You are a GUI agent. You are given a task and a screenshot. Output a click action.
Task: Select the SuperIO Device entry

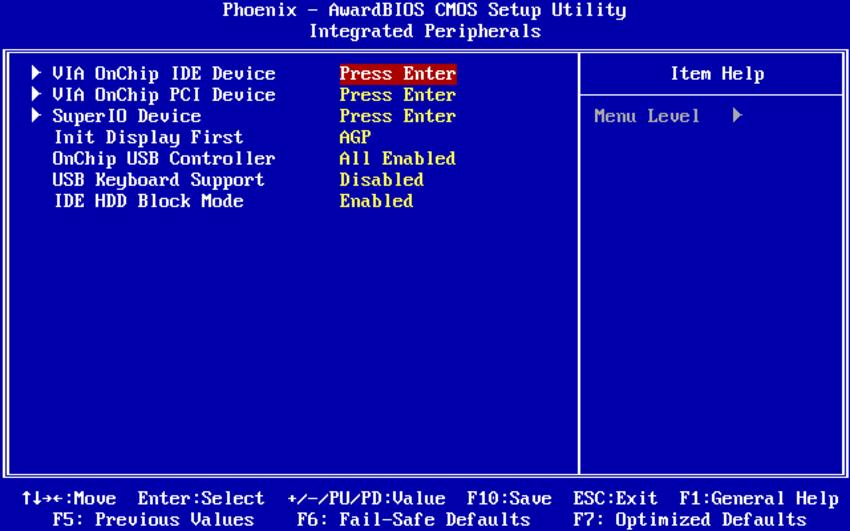pos(127,116)
